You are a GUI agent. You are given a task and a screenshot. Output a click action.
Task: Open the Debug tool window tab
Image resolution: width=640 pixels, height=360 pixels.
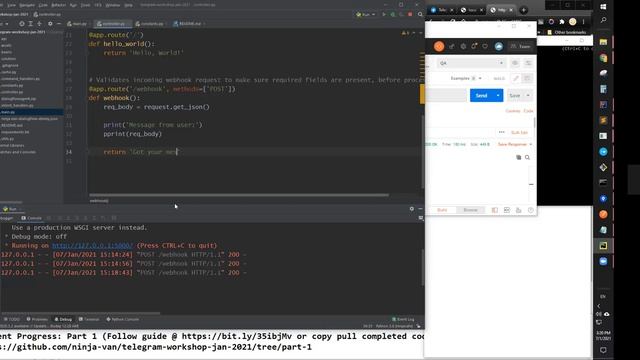pyautogui.click(x=63, y=319)
